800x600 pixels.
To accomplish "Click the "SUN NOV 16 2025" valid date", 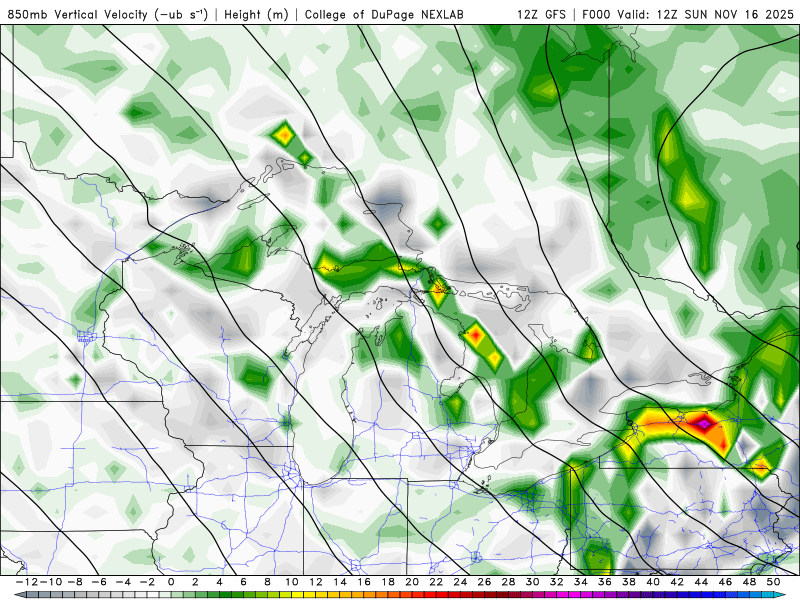I will pos(739,14).
